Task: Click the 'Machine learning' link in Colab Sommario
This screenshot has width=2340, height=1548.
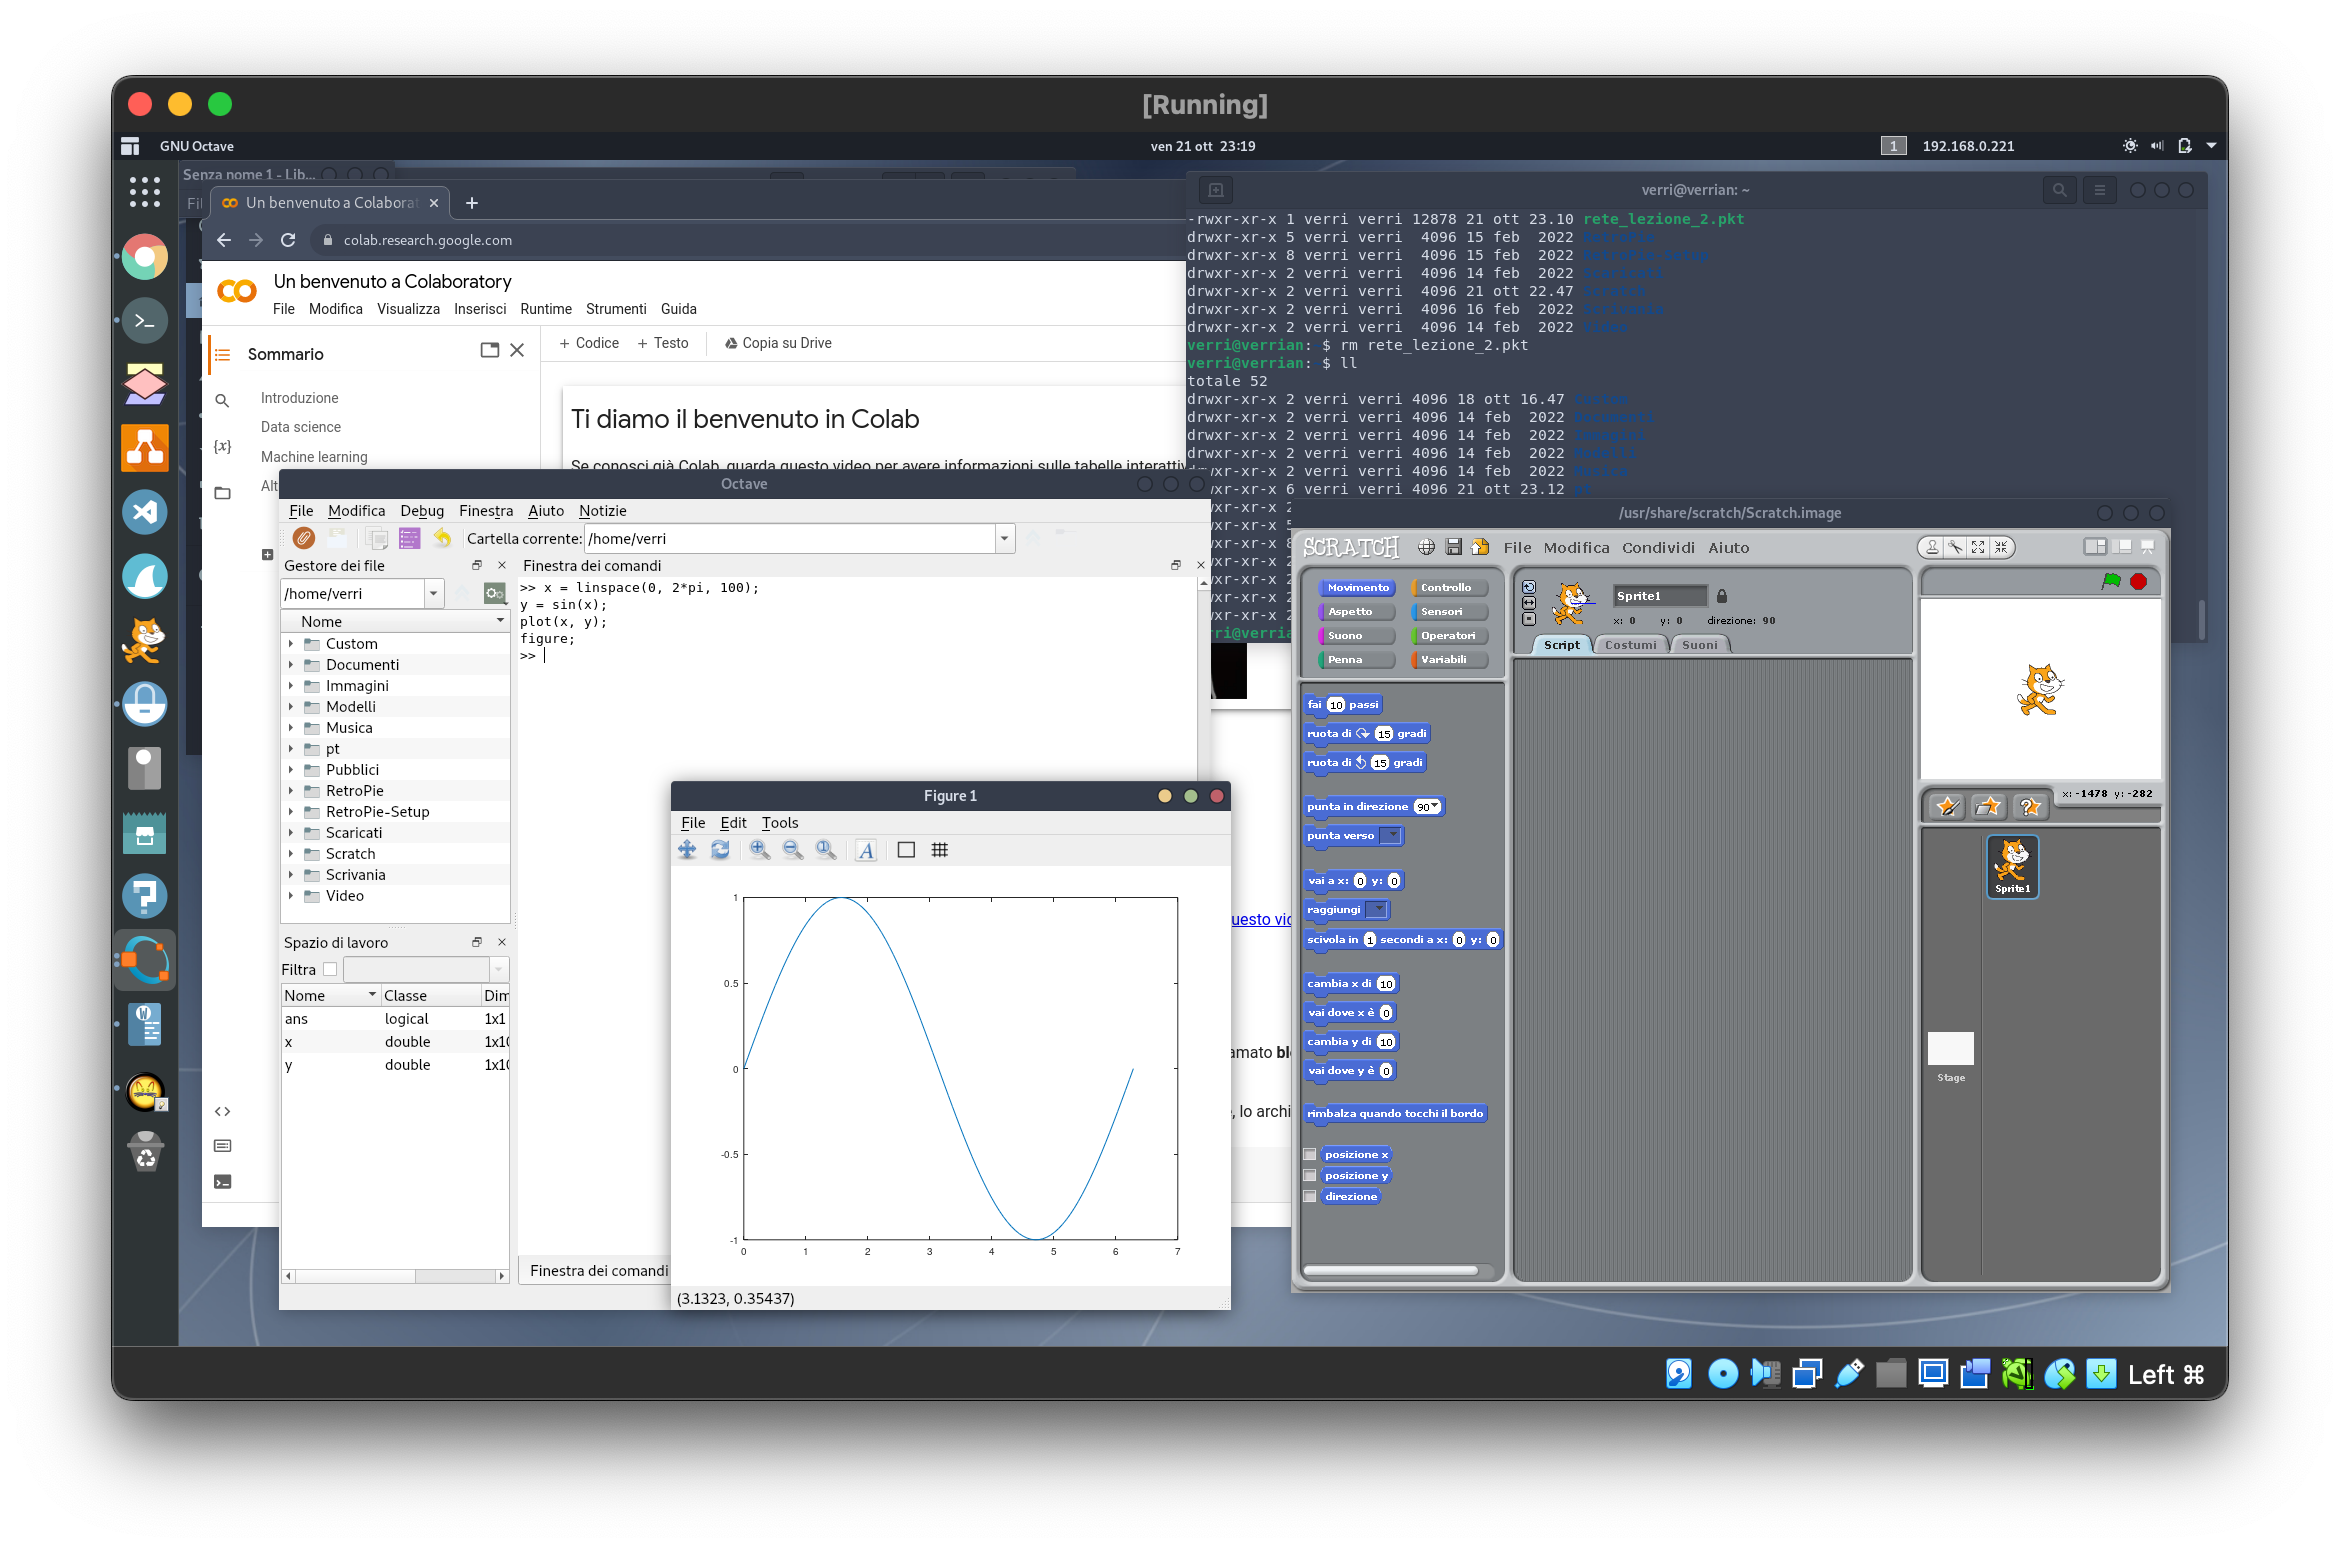Action: [314, 457]
